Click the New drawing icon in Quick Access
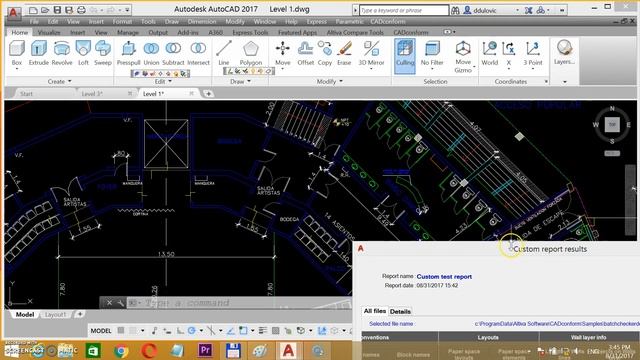The image size is (640, 360). (x=33, y=9)
